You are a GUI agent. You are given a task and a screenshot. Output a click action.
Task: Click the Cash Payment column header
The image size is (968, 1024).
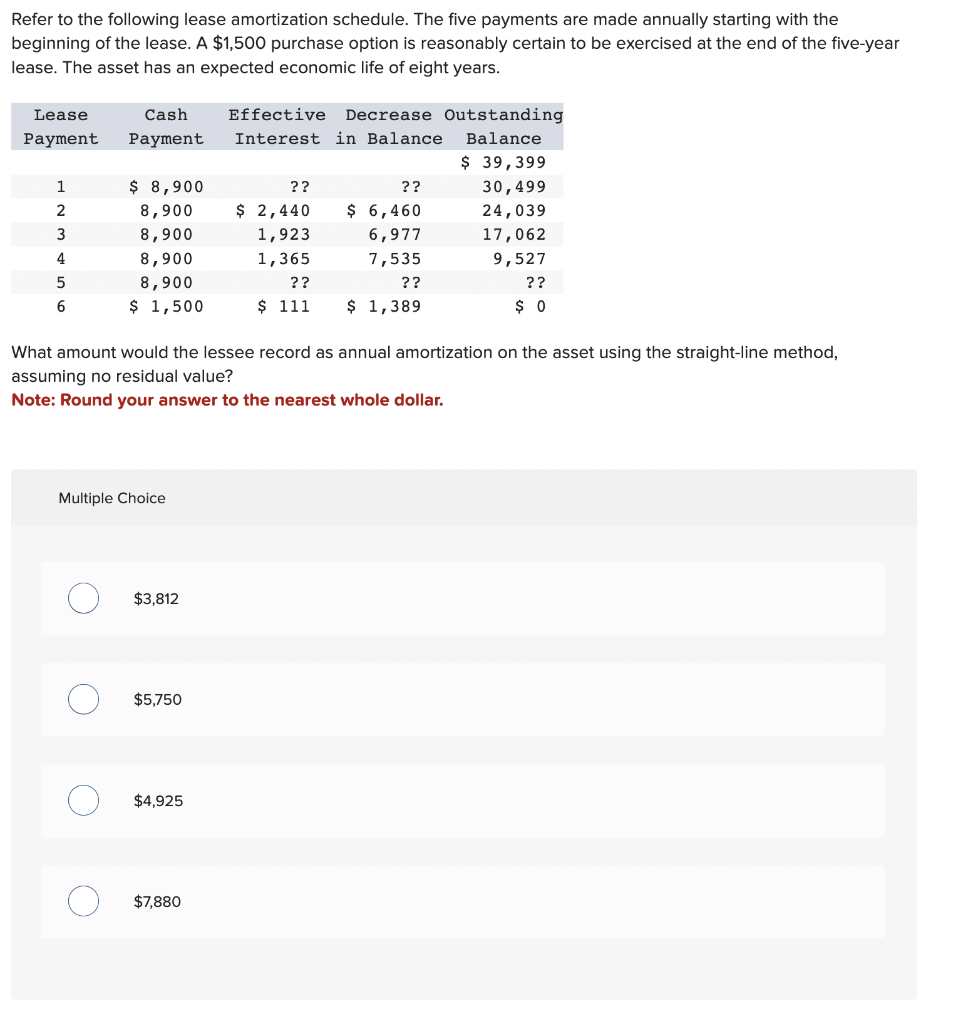click(x=165, y=126)
